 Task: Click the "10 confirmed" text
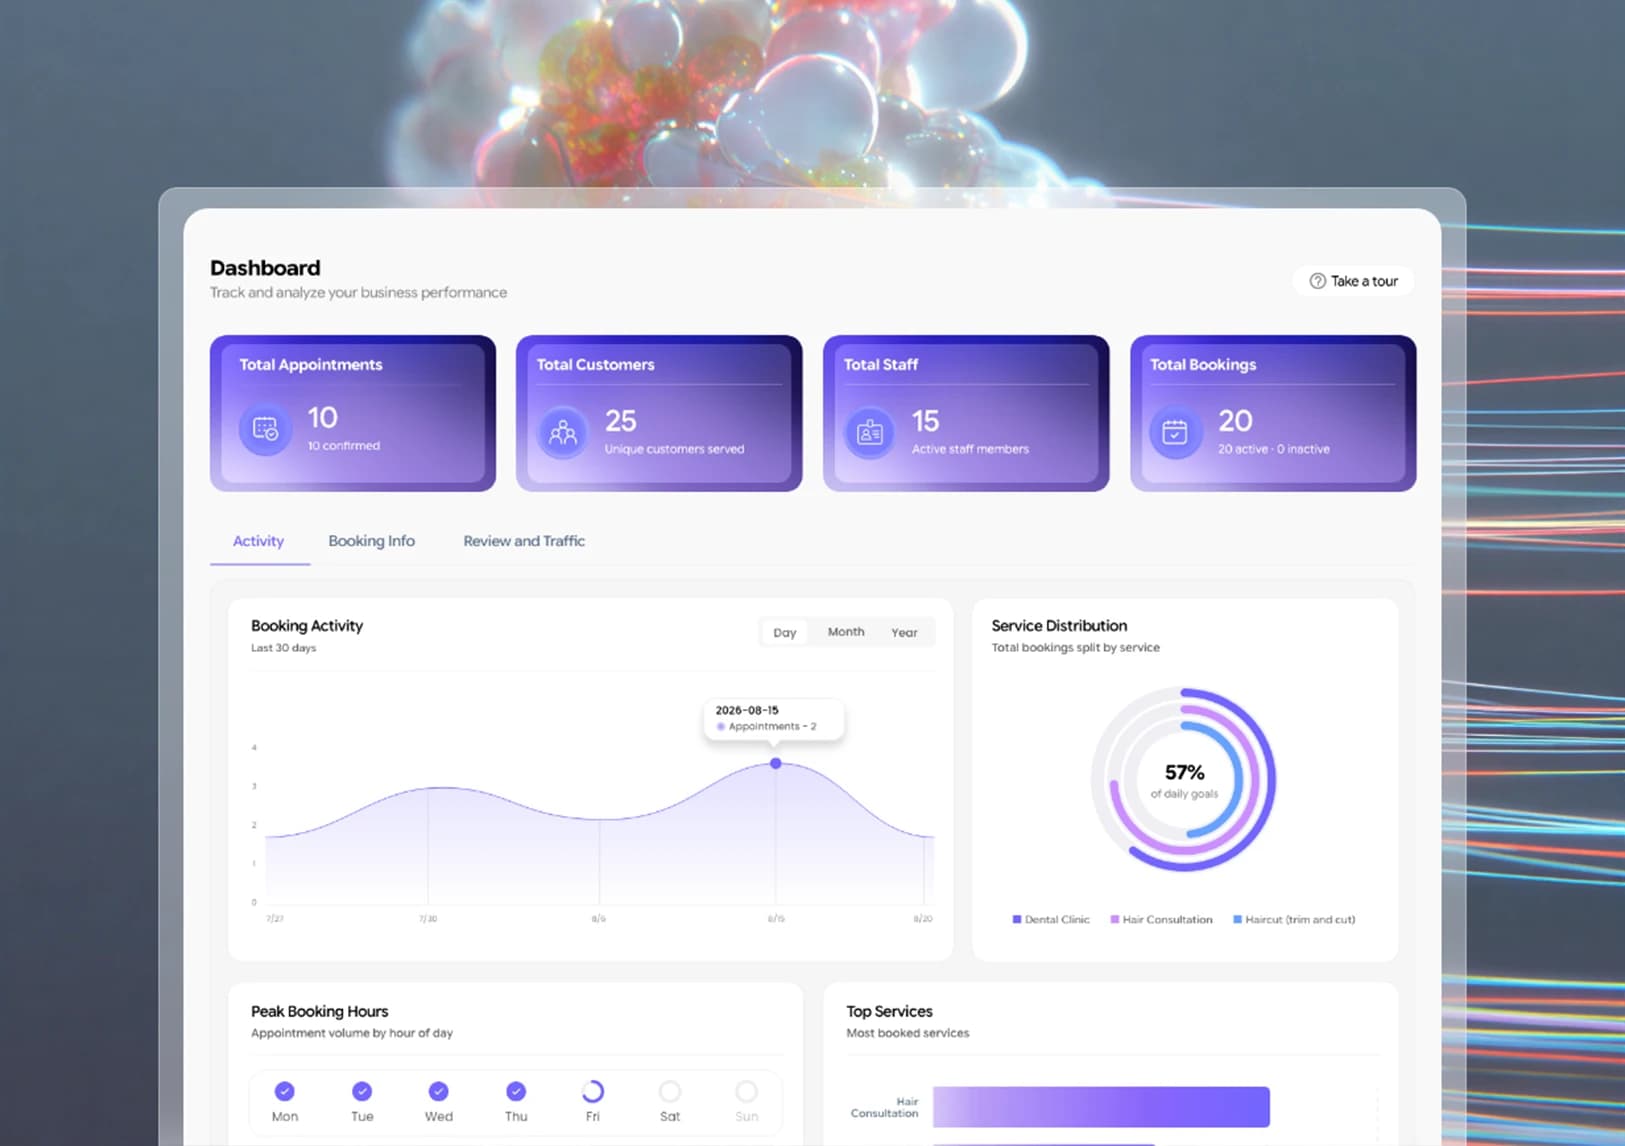pos(343,446)
